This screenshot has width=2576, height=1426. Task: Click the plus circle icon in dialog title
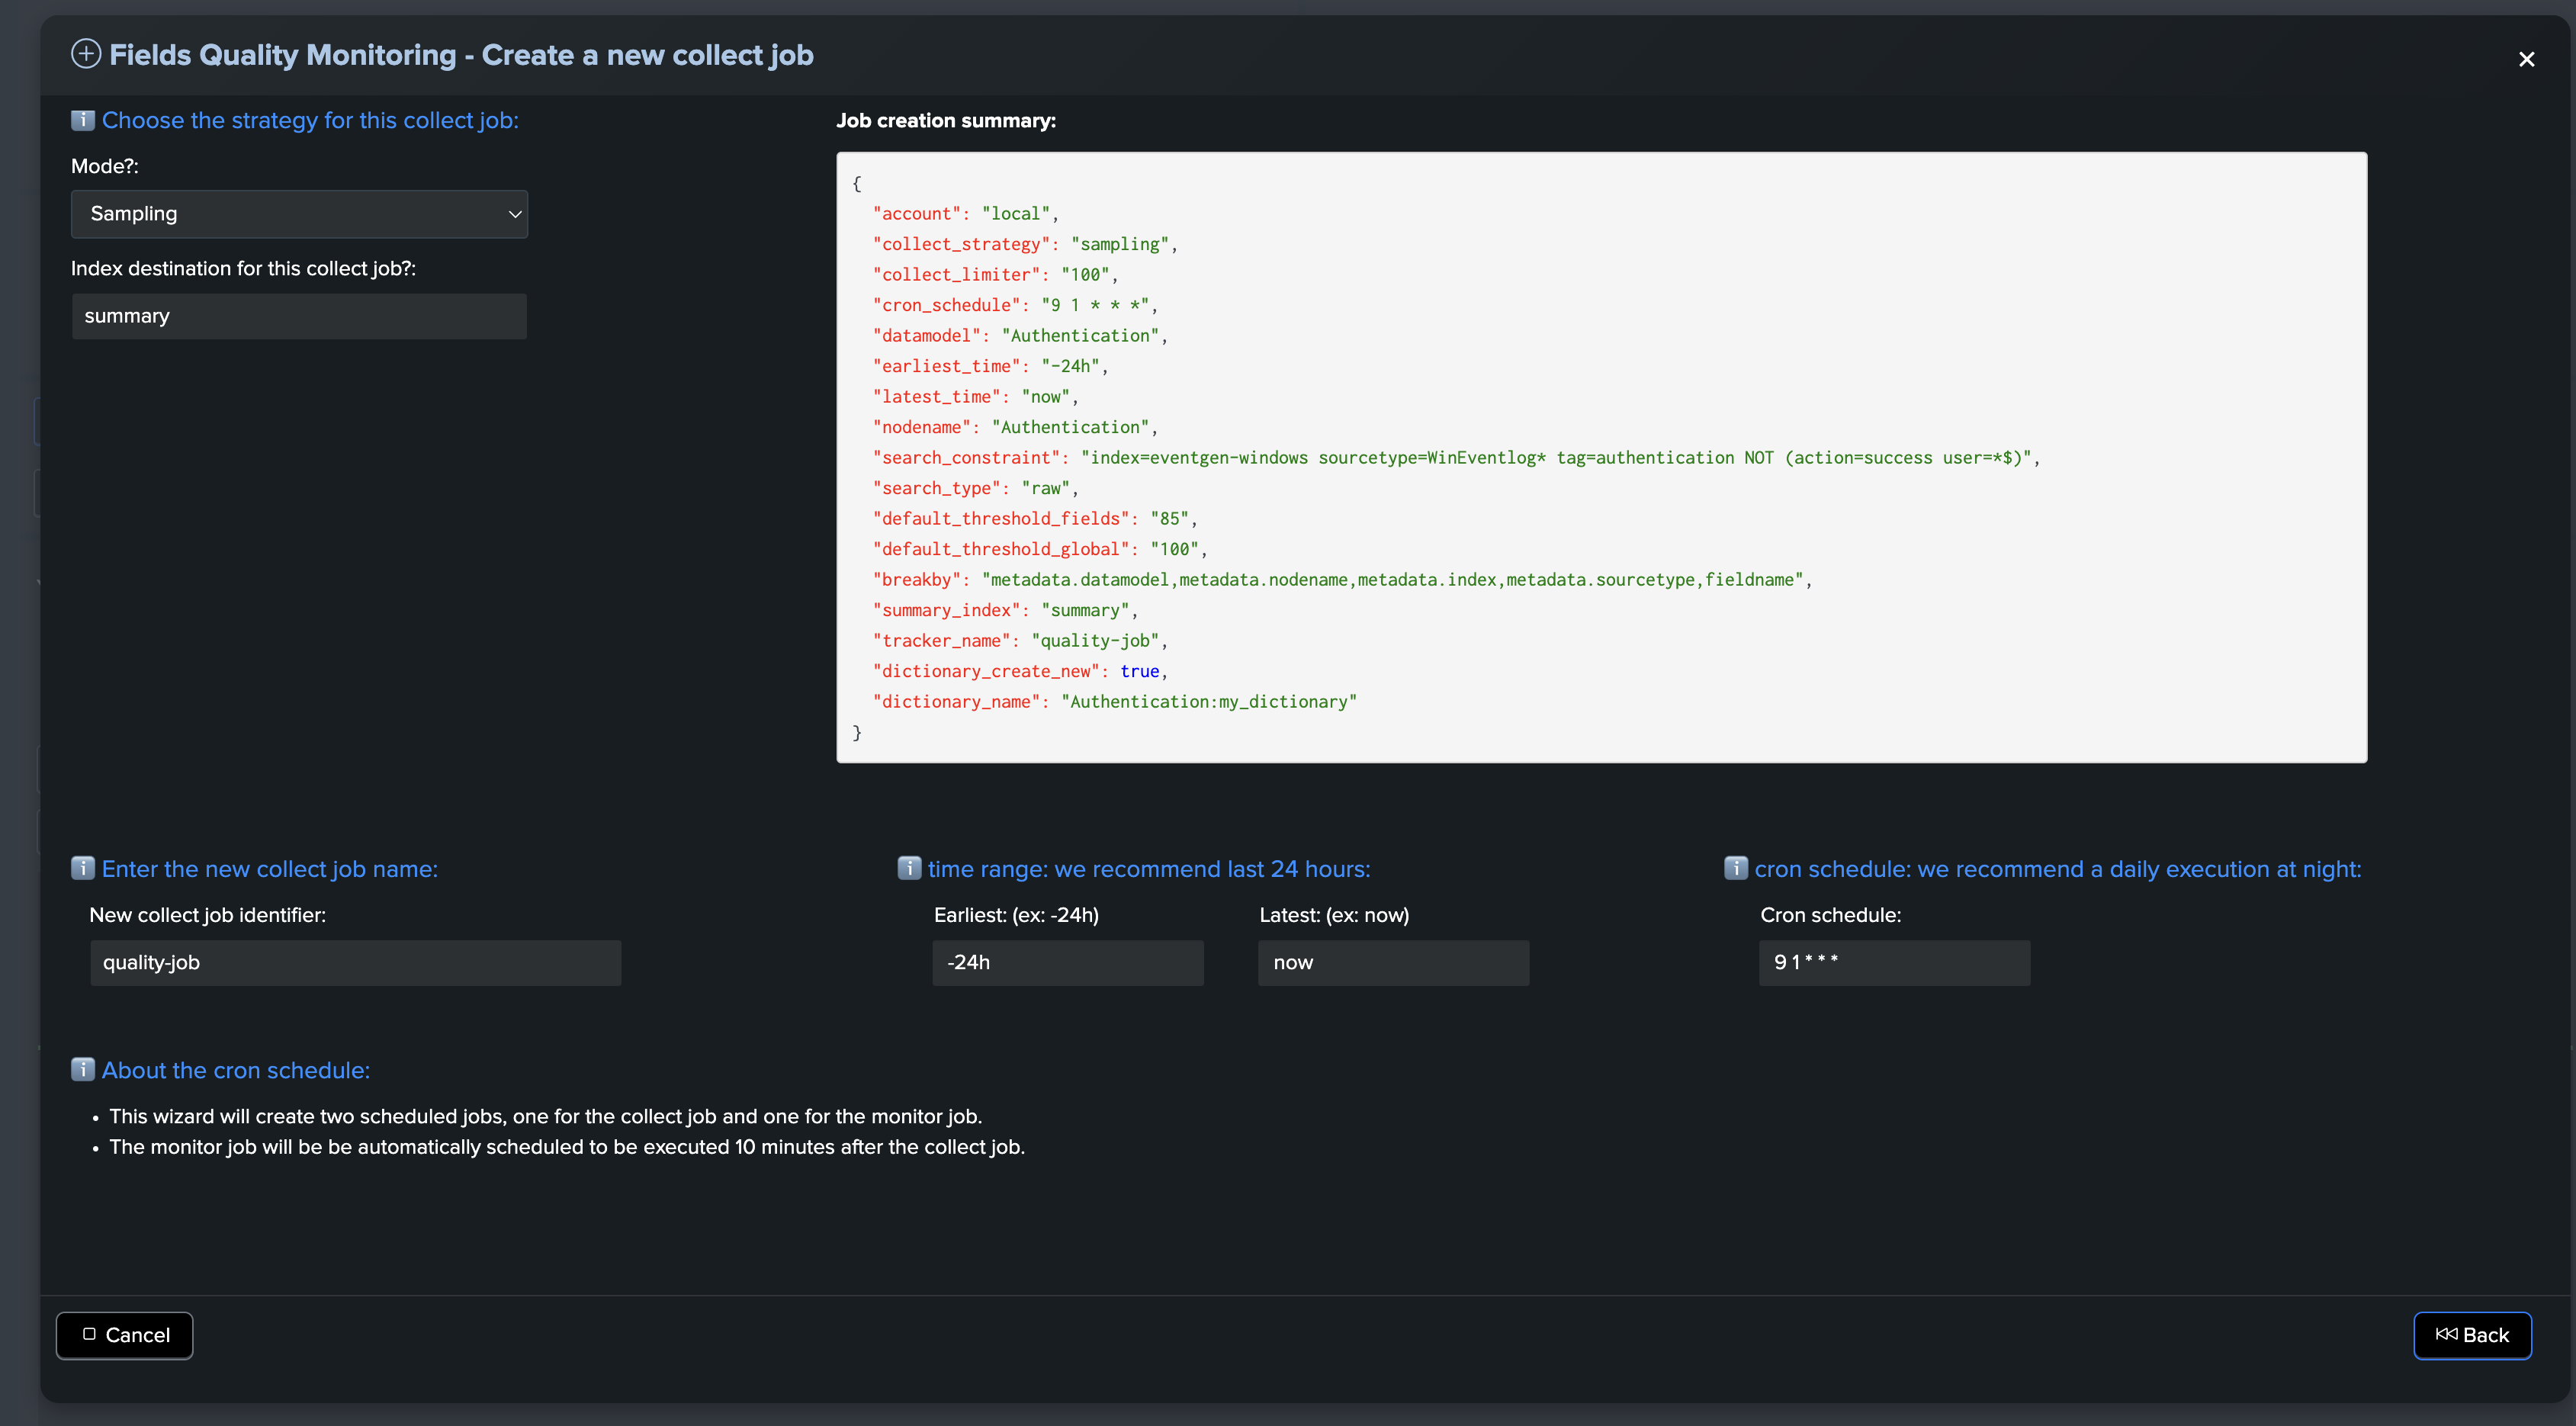86,54
